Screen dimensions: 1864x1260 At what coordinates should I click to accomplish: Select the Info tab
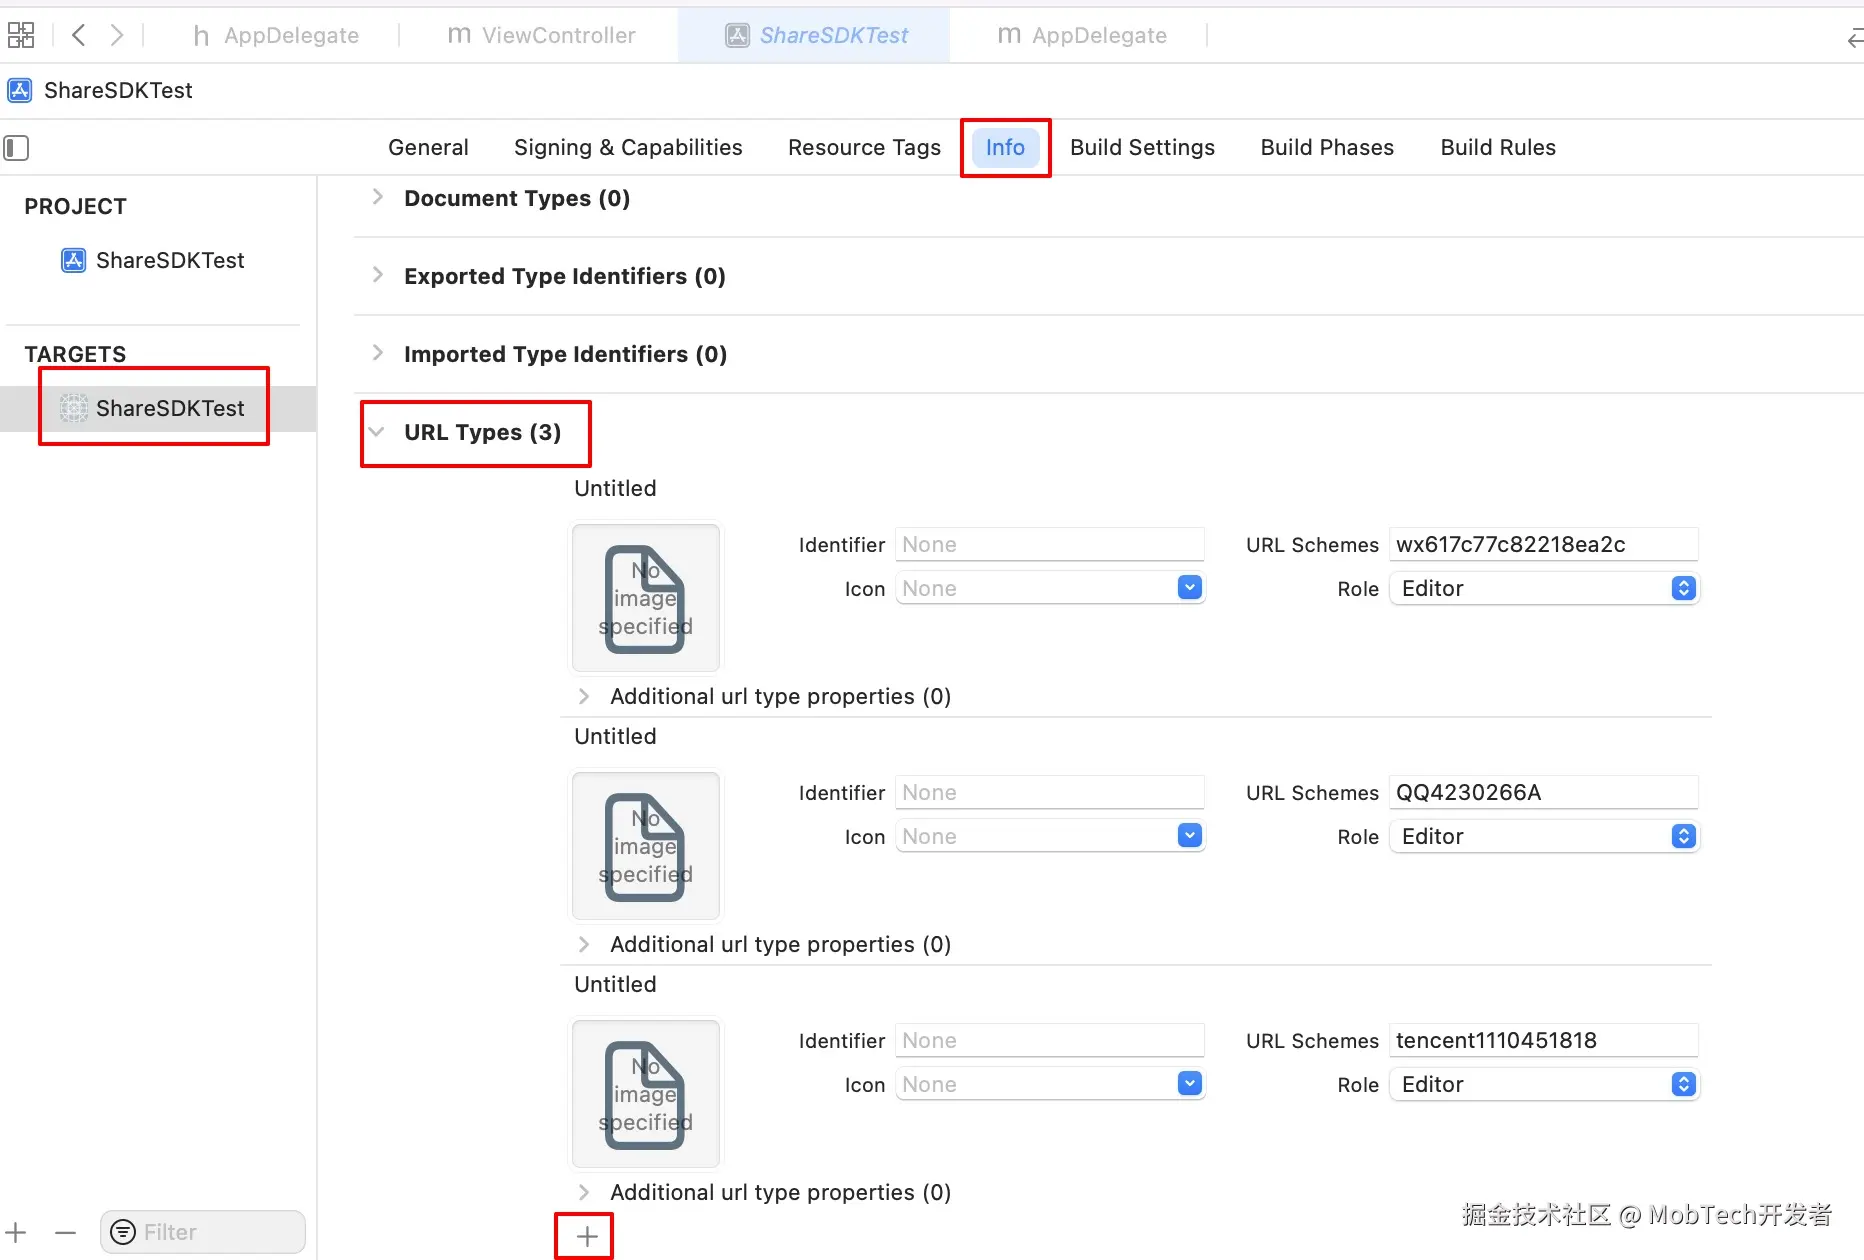pyautogui.click(x=1005, y=147)
